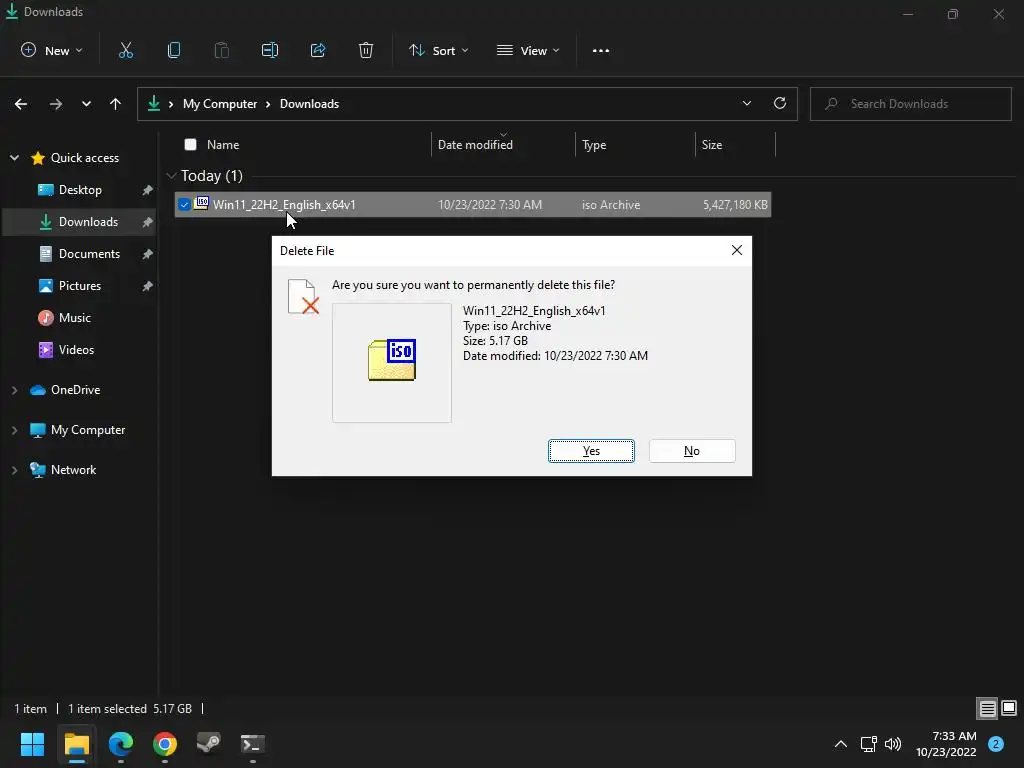Click the Paste clipboard icon in toolbar
Viewport: 1024px width, 768px height.
pyautogui.click(x=222, y=50)
